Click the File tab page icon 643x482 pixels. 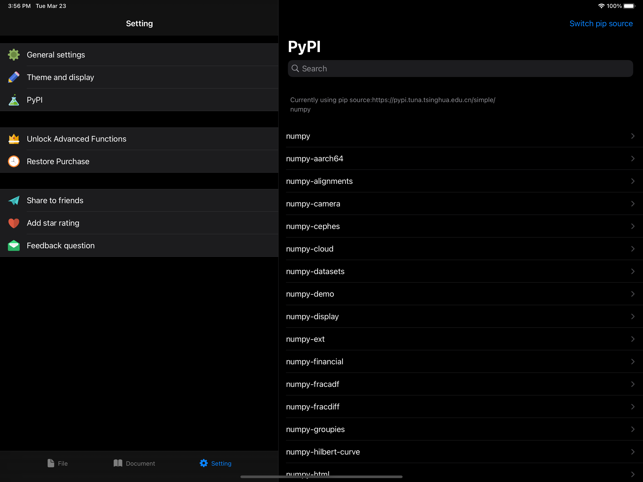pyautogui.click(x=50, y=463)
